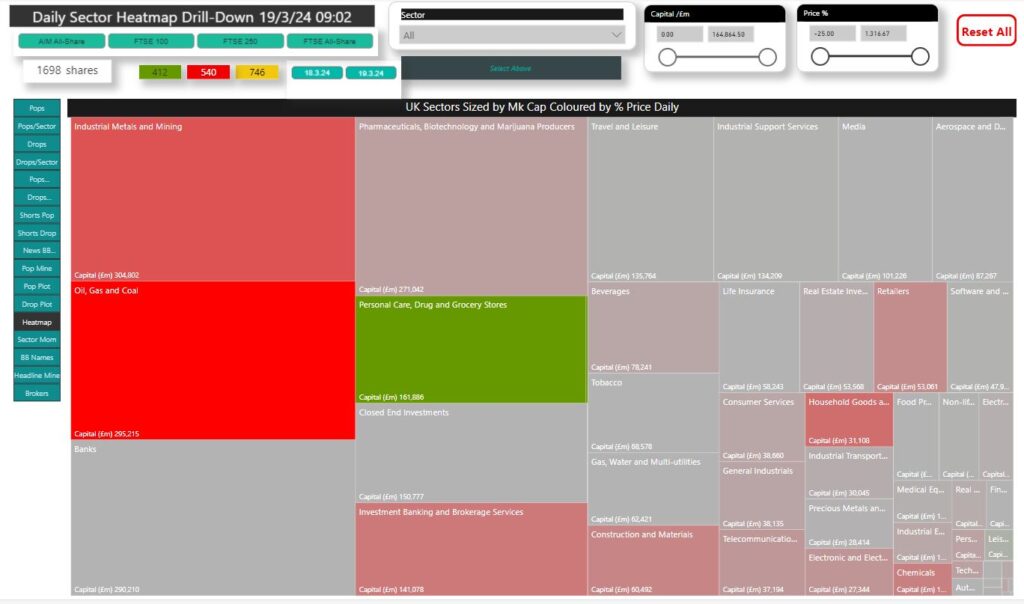This screenshot has width=1024, height=604.
Task: Click Personal Care, Drug and Grocery Stores tile
Action: pos(470,350)
